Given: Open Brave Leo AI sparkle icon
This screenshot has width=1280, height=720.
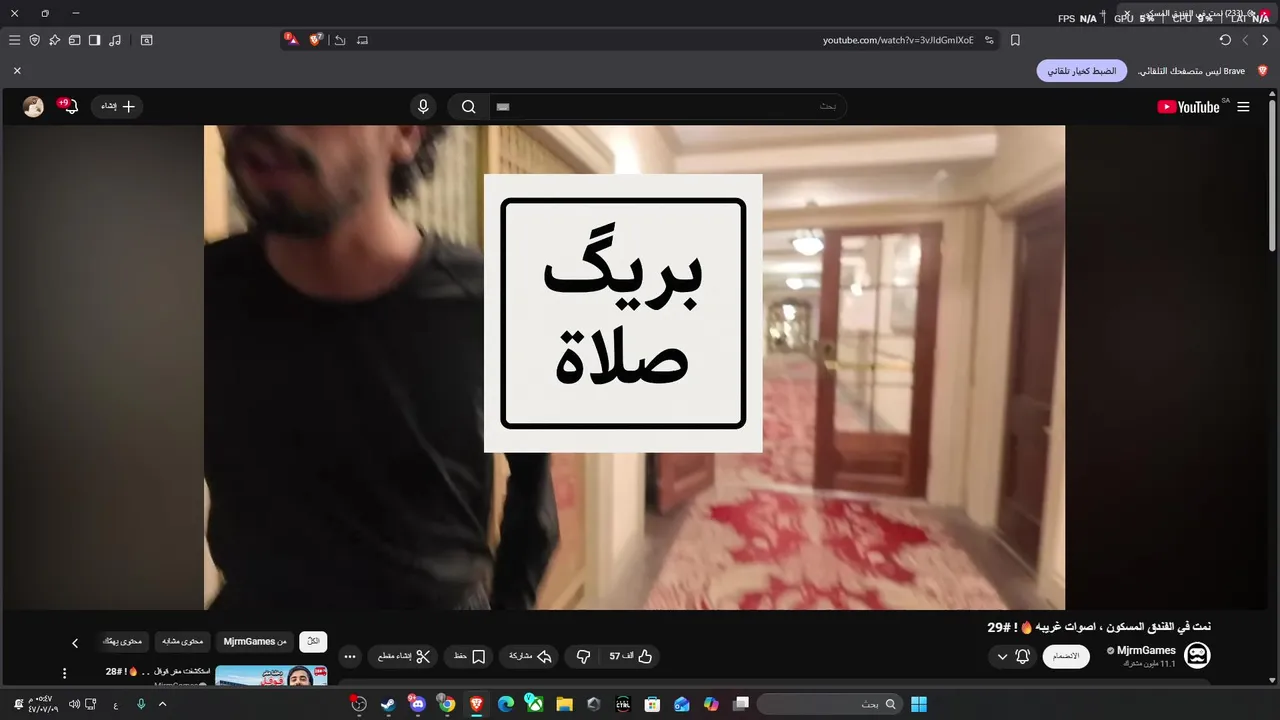Looking at the screenshot, I should (x=54, y=40).
